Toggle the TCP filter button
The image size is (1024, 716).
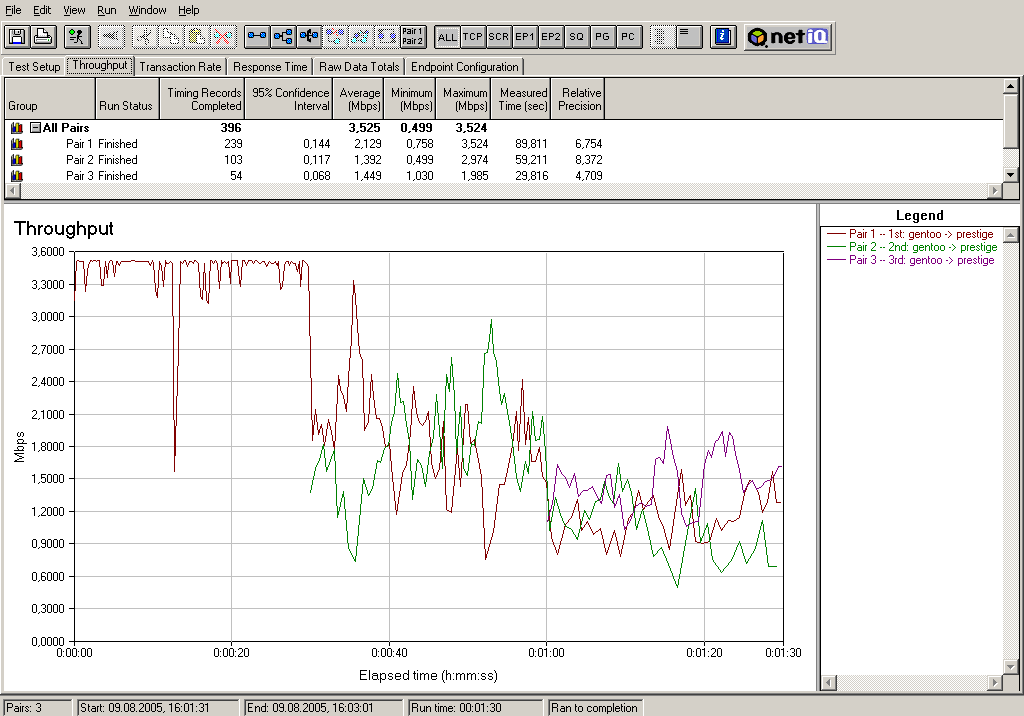click(x=473, y=37)
